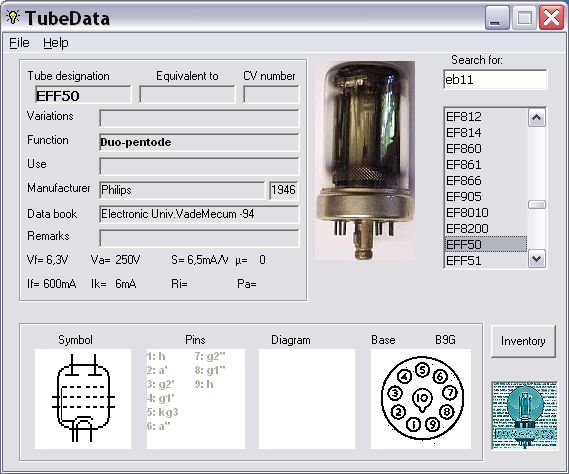This screenshot has height=474, width=569.
Task: Open the File menu
Action: point(19,43)
